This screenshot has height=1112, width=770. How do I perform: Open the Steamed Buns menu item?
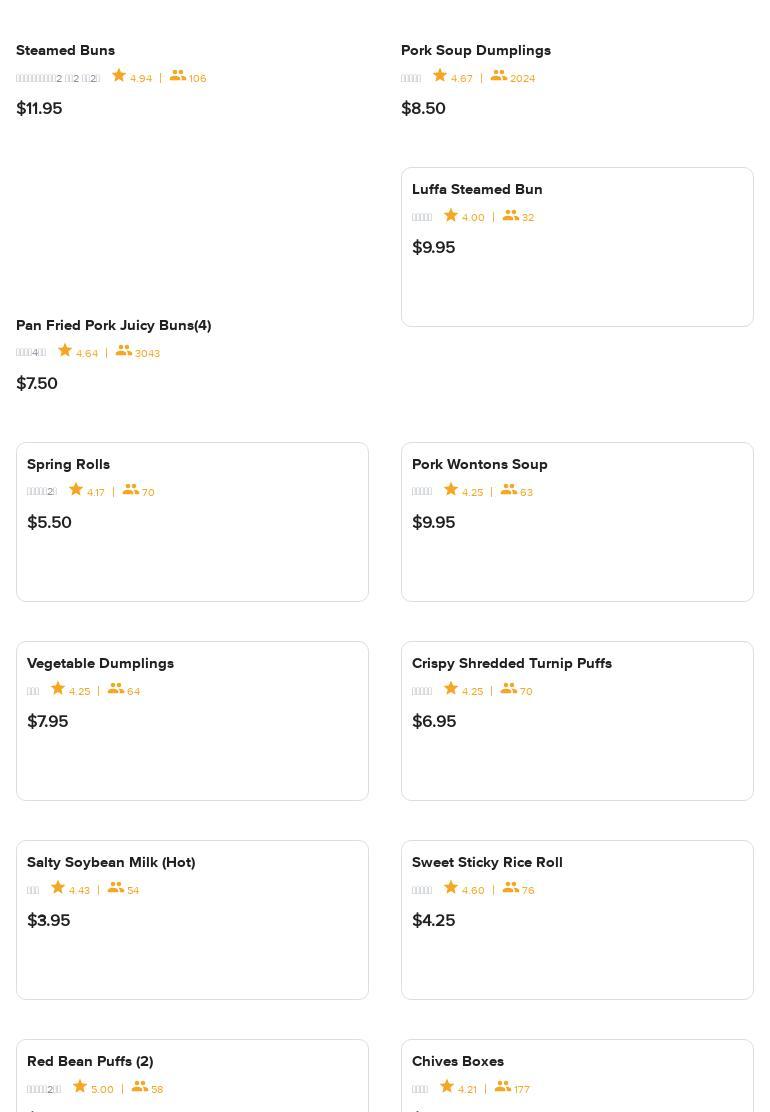(x=65, y=50)
